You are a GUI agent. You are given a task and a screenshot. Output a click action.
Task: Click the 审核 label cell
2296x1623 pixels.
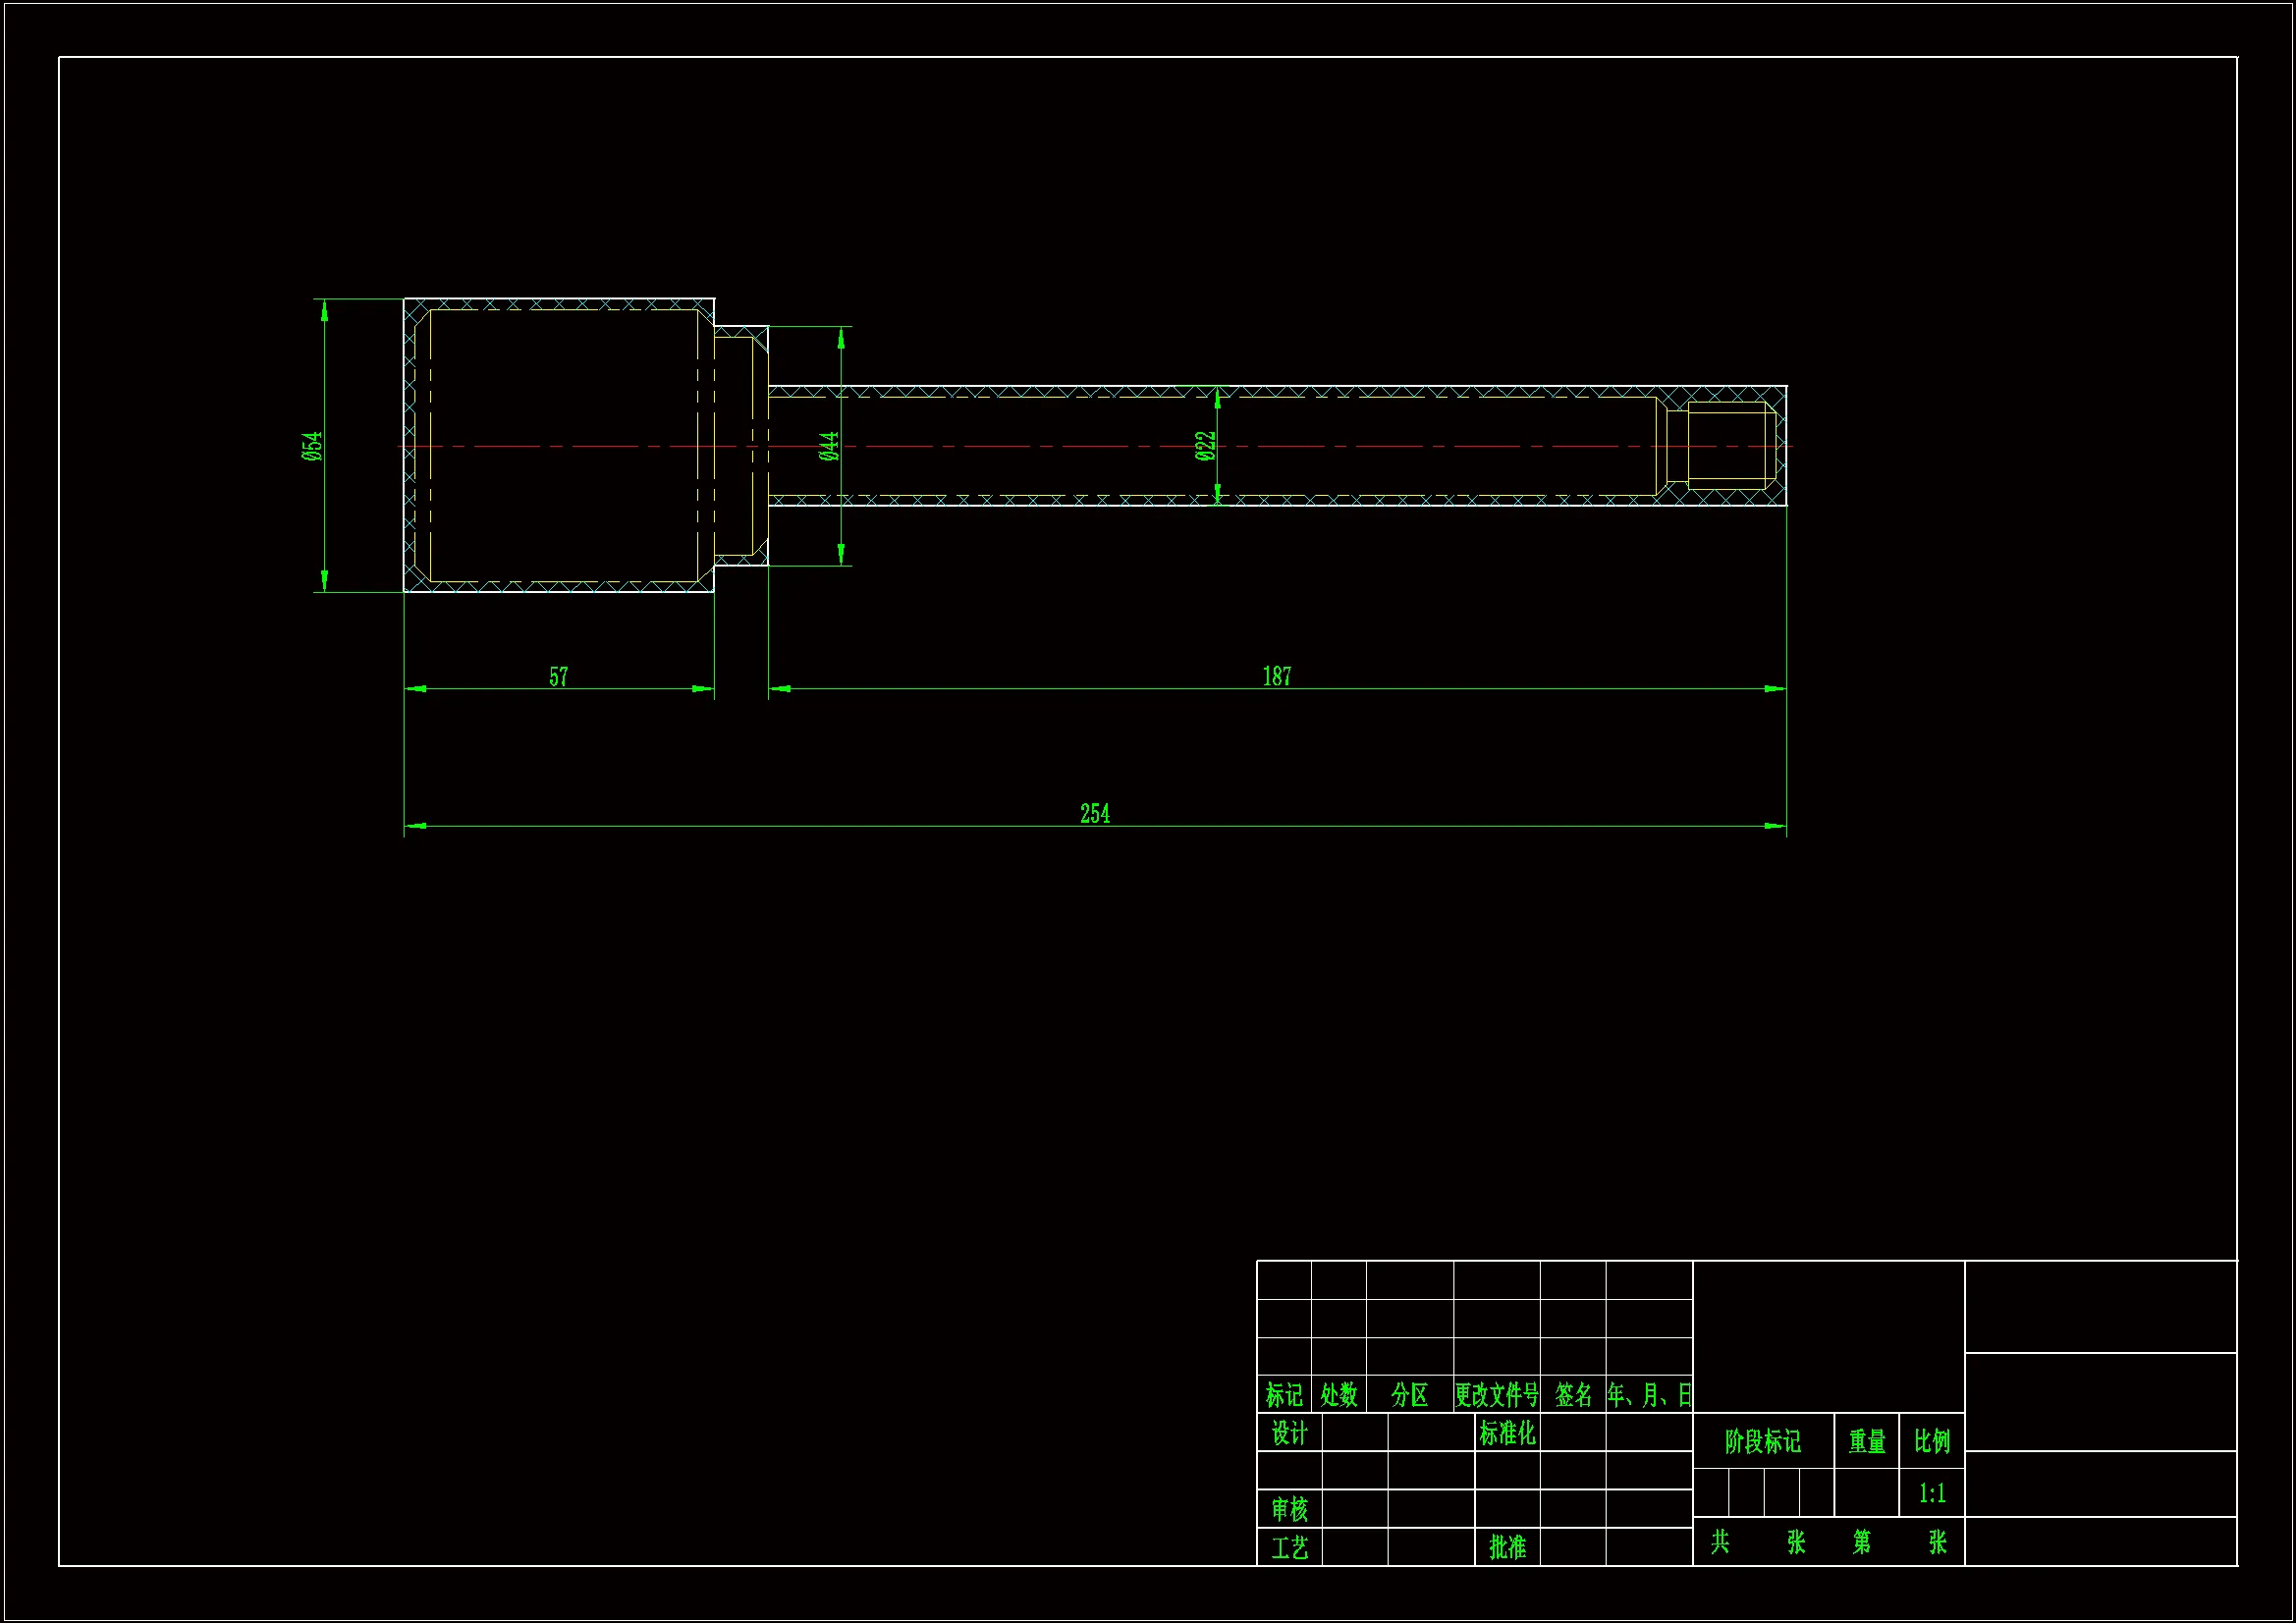[1289, 1508]
